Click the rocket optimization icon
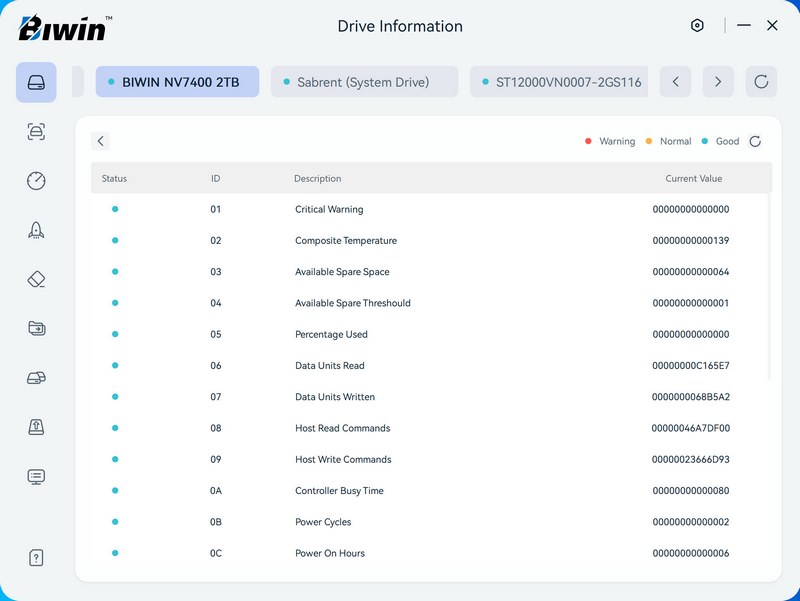Image resolution: width=800 pixels, height=601 pixels. point(36,230)
